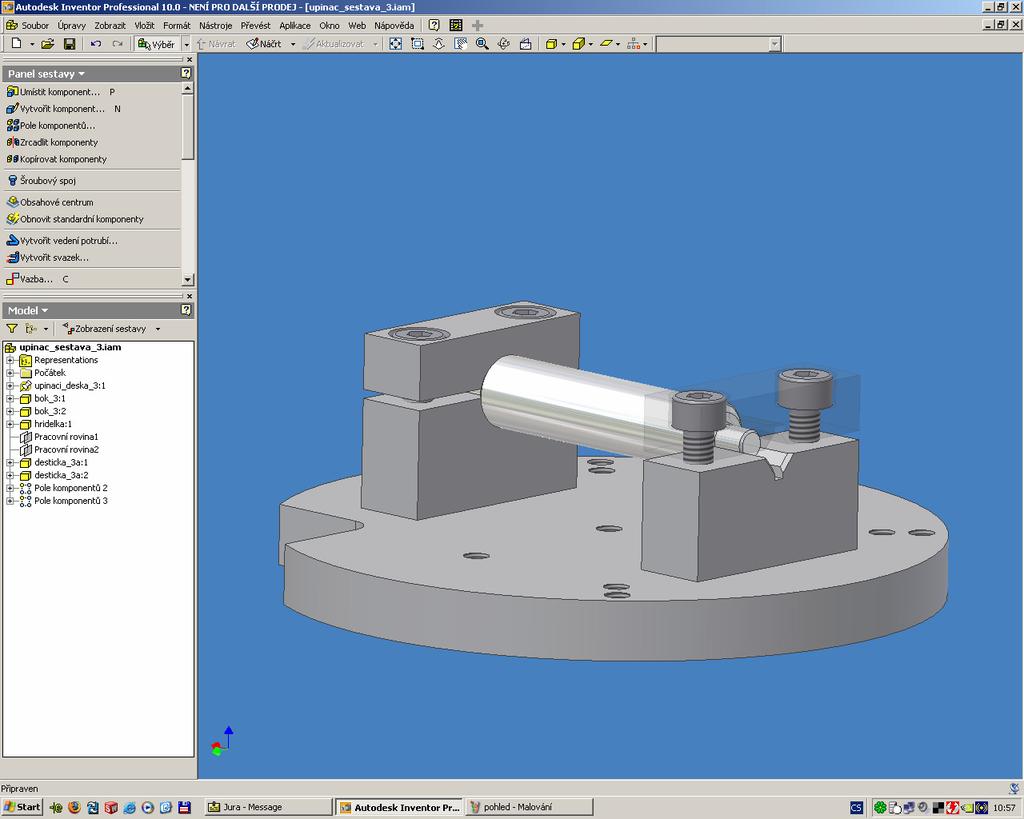Open the Zobrazit menu

click(110, 25)
